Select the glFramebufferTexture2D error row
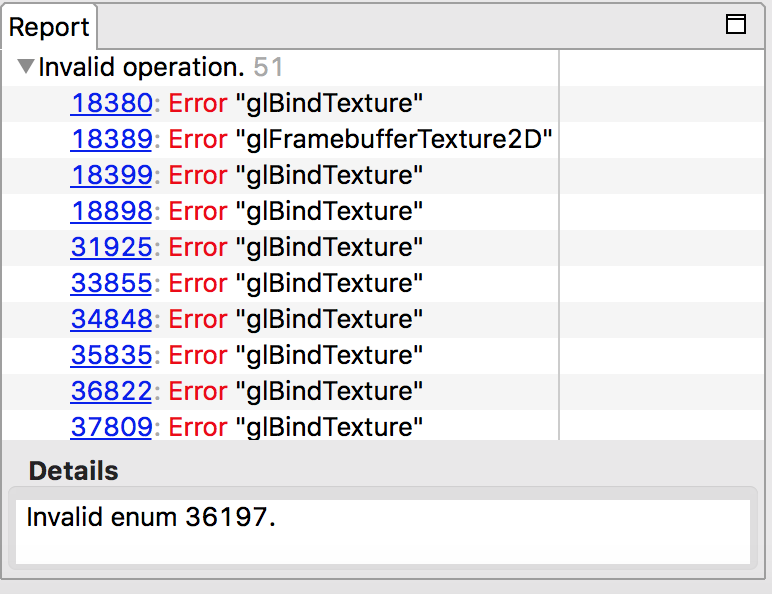This screenshot has width=772, height=594. [395, 139]
